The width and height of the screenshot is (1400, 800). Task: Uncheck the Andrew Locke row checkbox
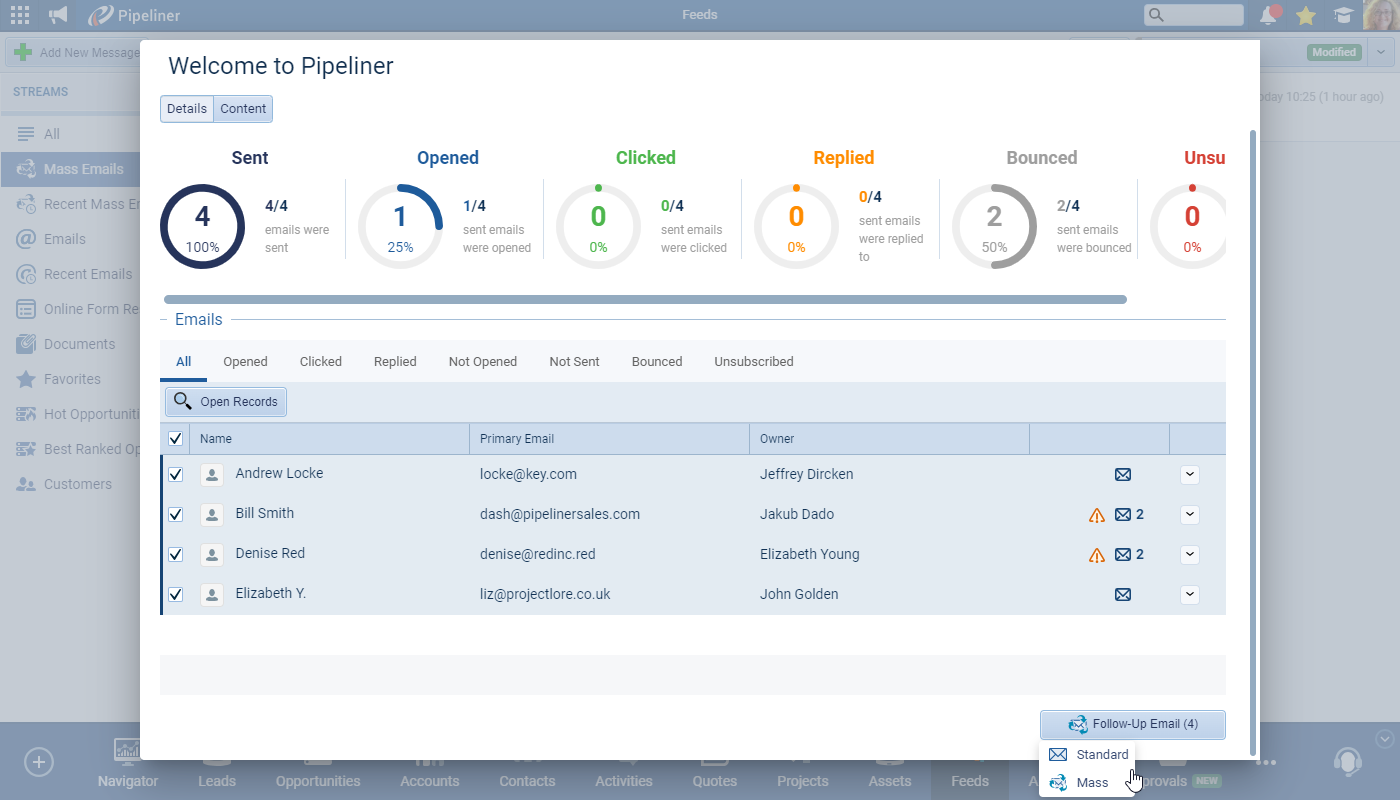(175, 474)
